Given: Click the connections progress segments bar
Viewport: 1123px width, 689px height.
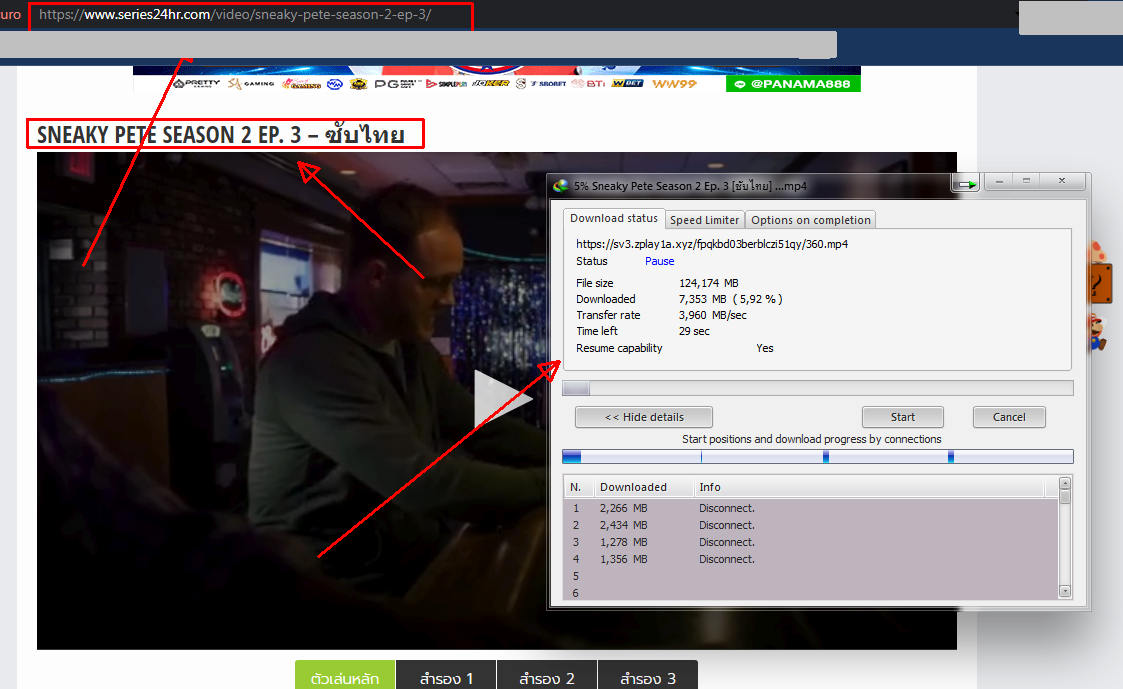Looking at the screenshot, I should pyautogui.click(x=818, y=456).
